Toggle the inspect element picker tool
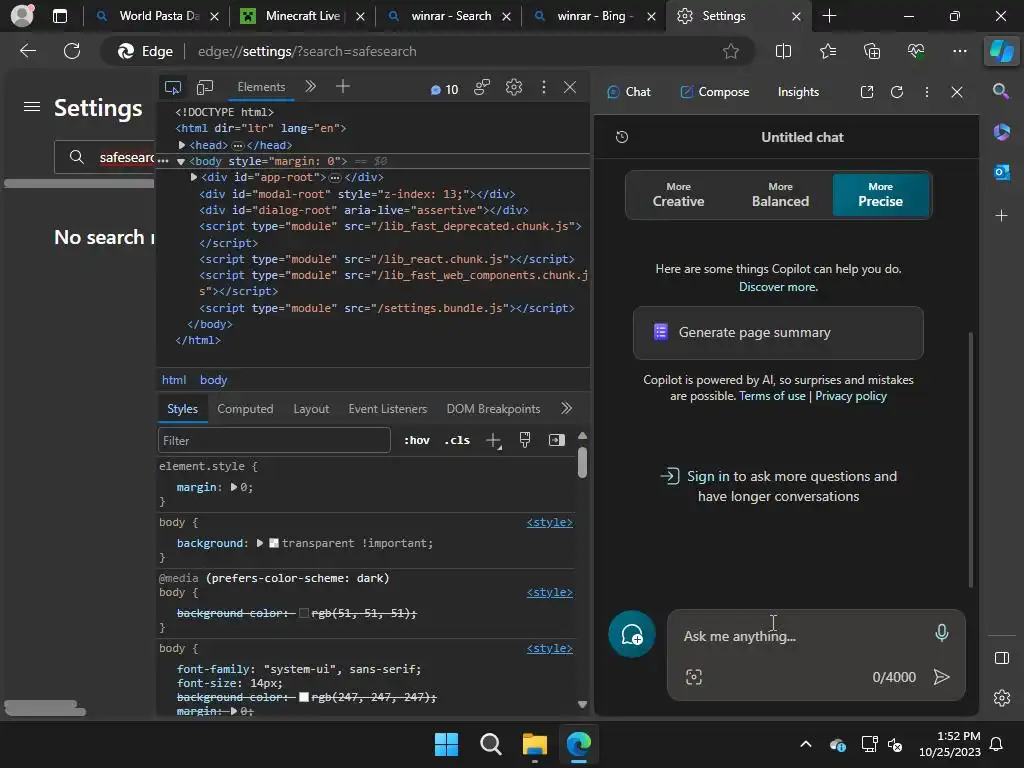 tap(173, 87)
